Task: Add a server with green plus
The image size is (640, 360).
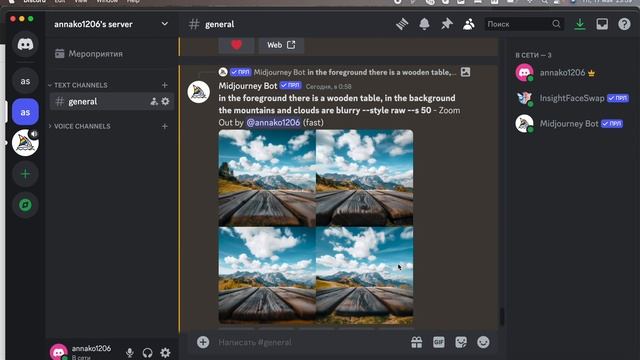Action: (25, 174)
